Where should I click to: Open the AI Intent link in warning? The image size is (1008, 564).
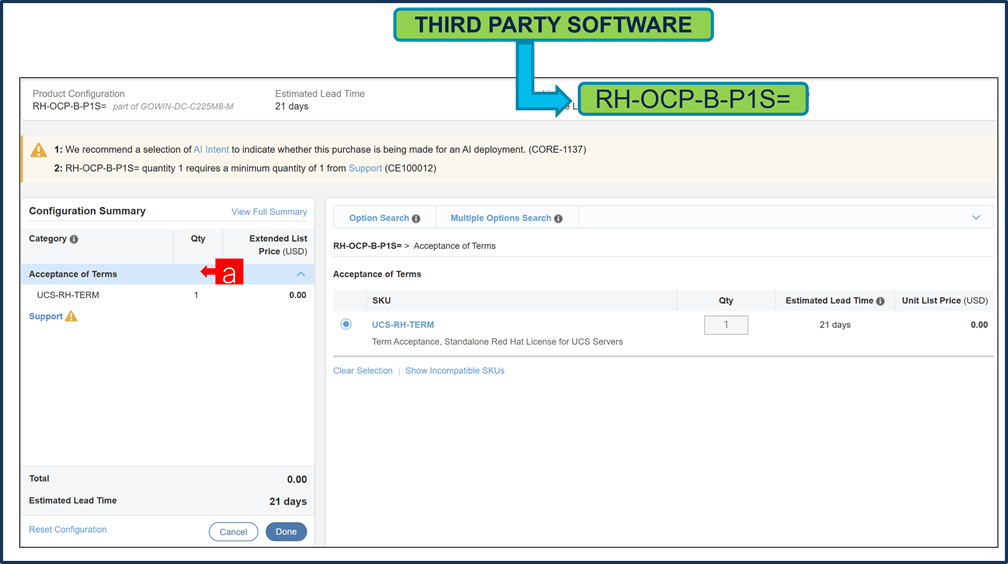[211, 149]
